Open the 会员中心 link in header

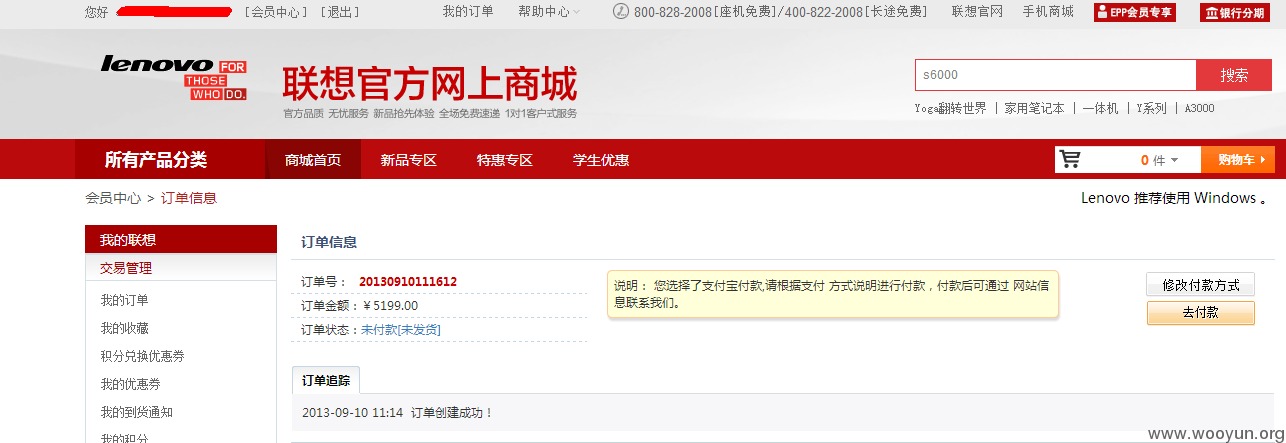(277, 12)
